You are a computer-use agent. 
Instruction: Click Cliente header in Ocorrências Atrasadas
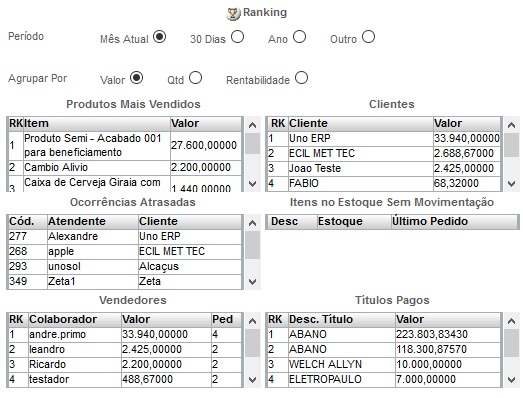point(190,221)
